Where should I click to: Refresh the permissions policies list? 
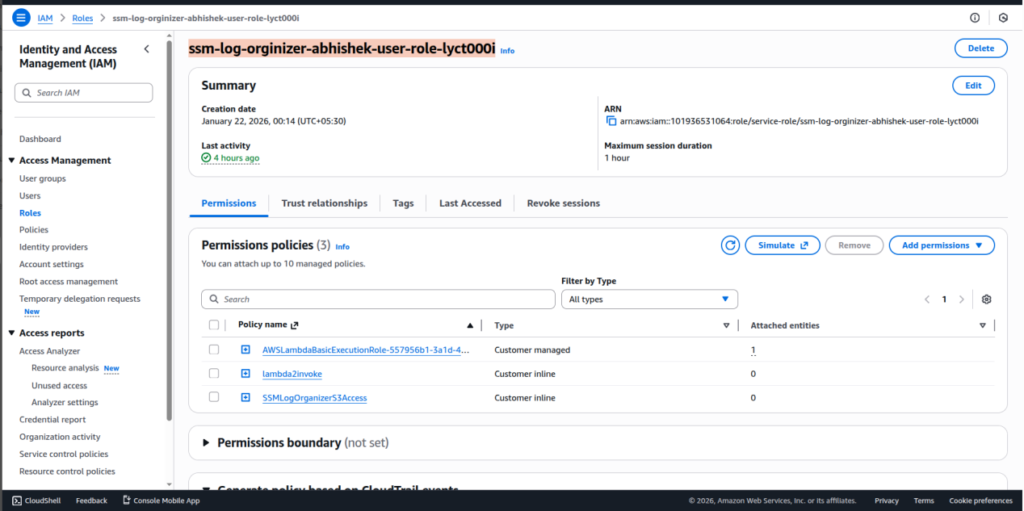pyautogui.click(x=730, y=245)
